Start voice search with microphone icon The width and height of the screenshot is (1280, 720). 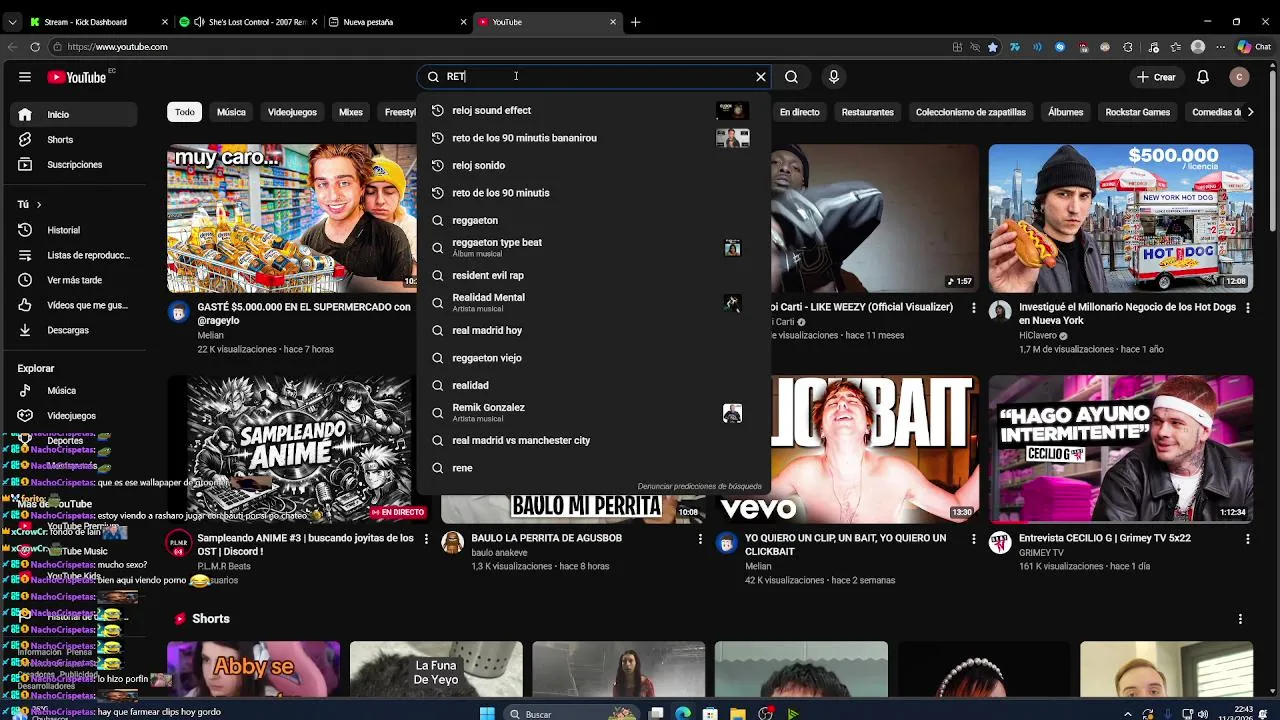click(834, 77)
